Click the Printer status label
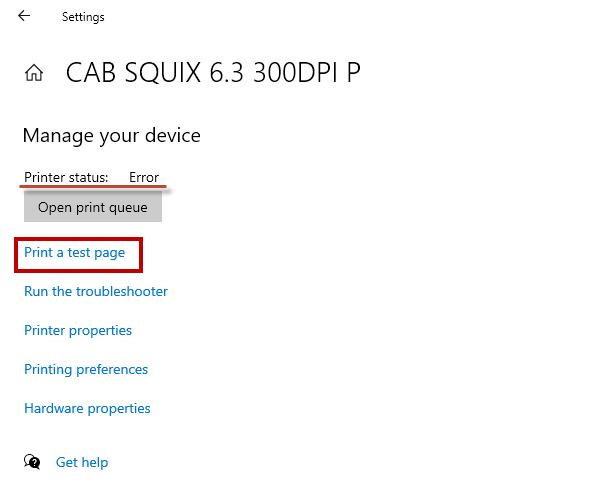605x484 pixels. (66, 178)
